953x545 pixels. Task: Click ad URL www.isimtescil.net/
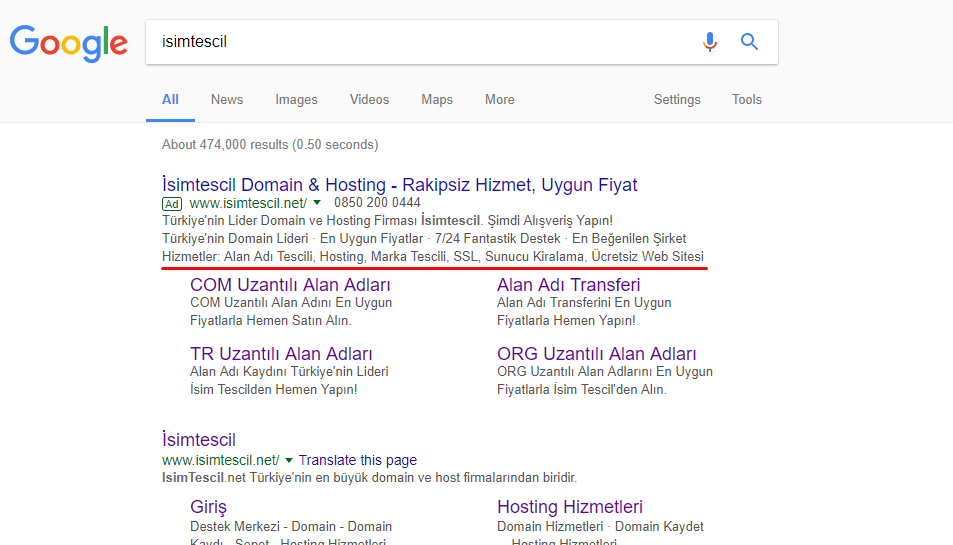(x=248, y=203)
